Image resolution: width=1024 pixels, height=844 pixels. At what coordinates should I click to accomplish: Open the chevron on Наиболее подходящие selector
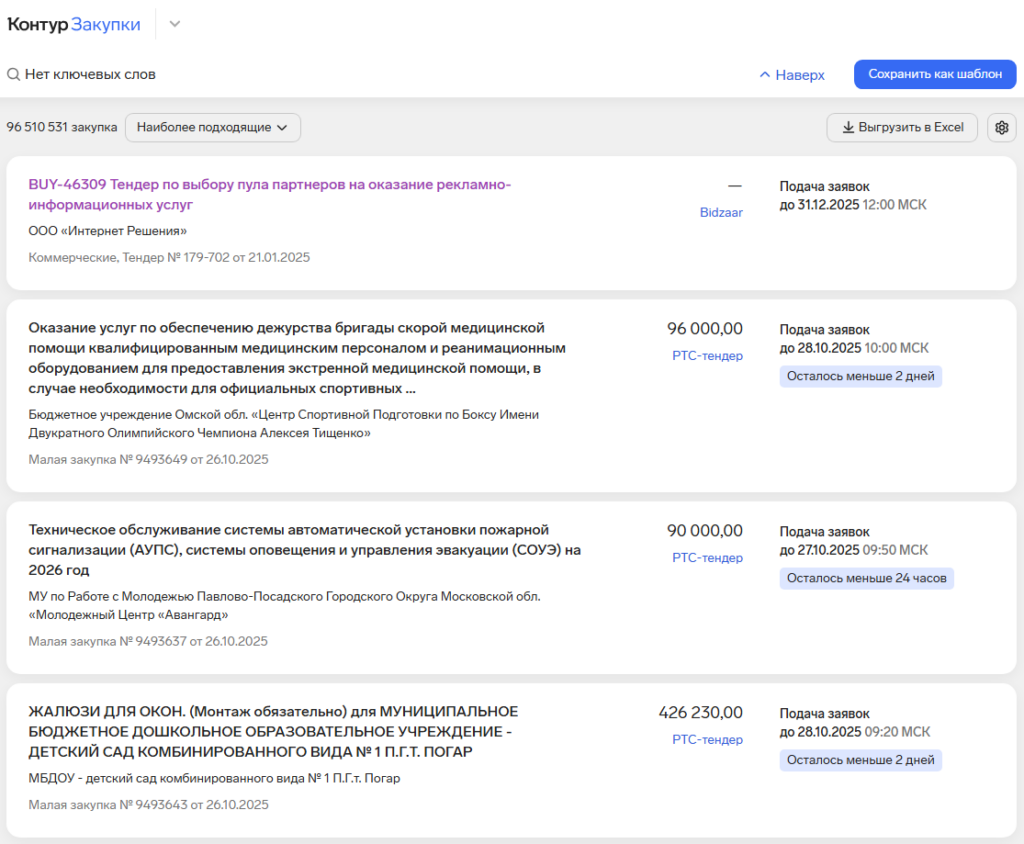pyautogui.click(x=283, y=128)
